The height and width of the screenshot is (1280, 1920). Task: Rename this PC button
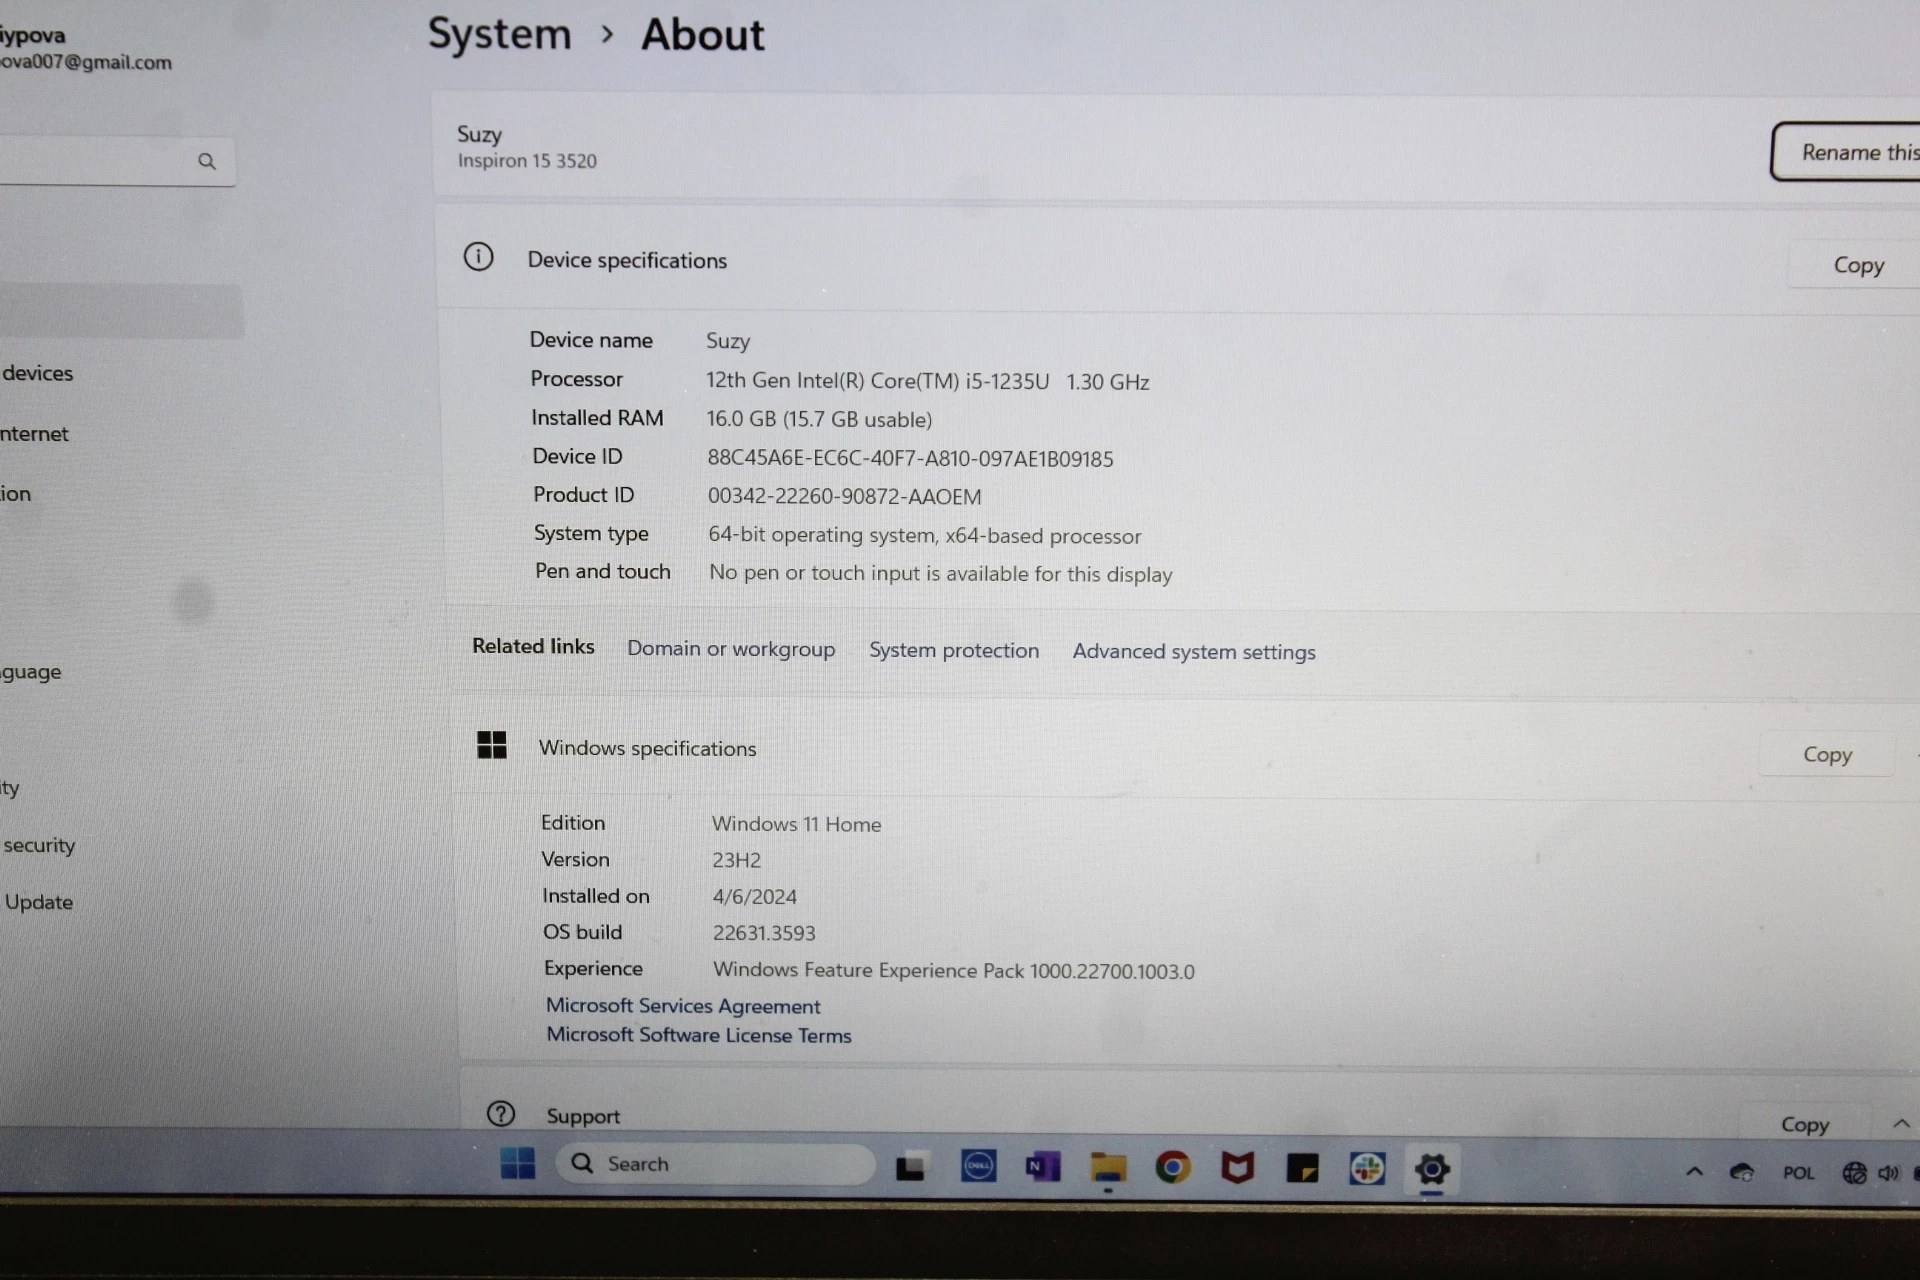1846,152
